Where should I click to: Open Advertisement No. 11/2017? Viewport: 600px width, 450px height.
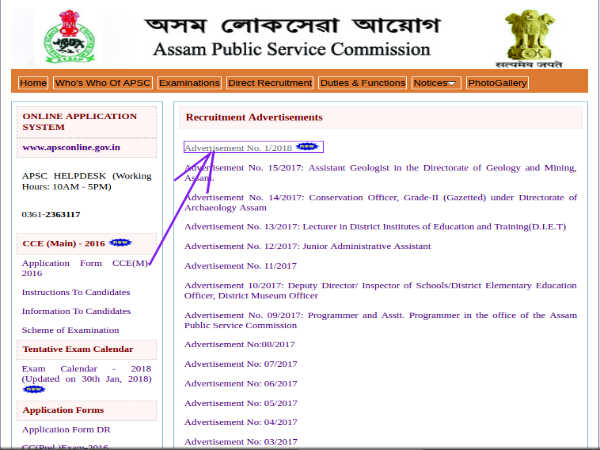[x=240, y=266]
